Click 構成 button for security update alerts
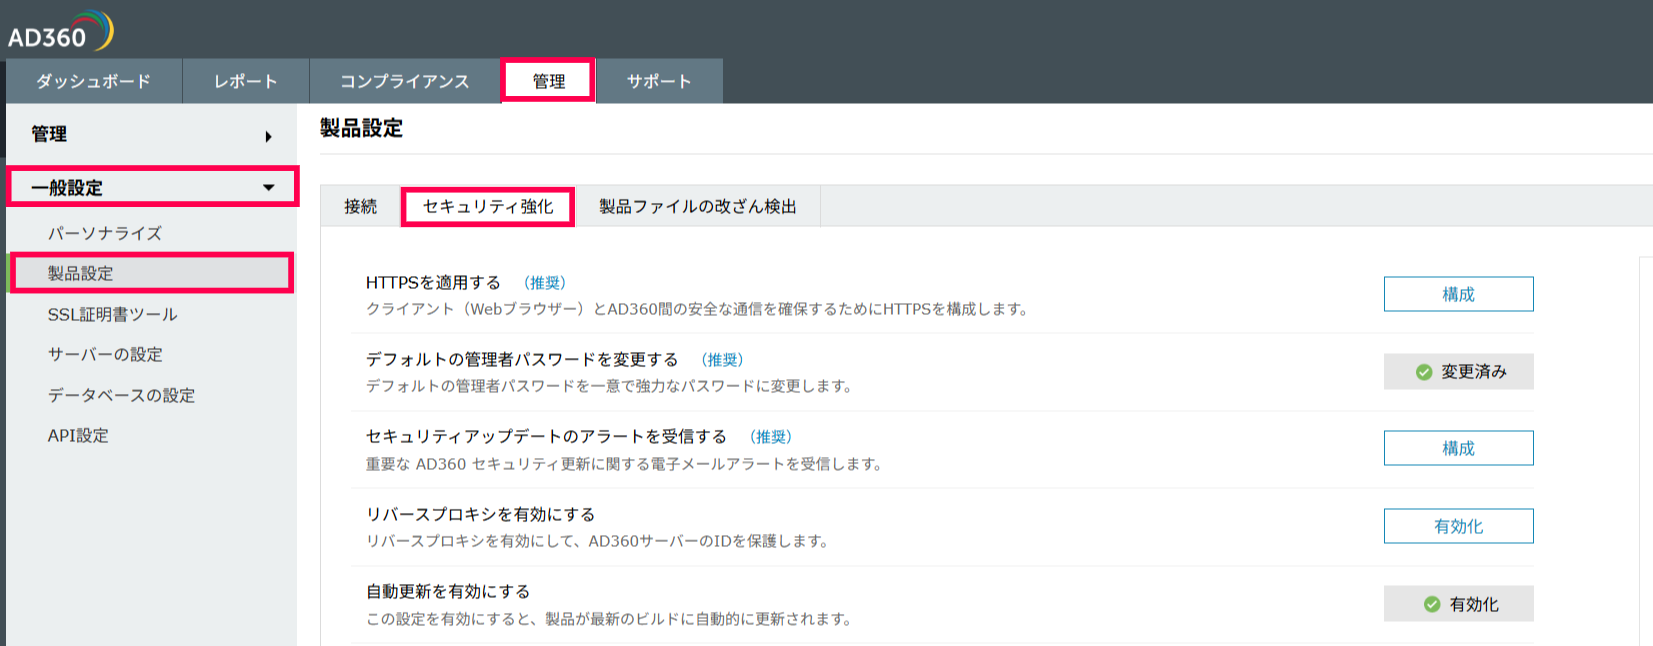This screenshot has width=1653, height=646. tap(1458, 448)
